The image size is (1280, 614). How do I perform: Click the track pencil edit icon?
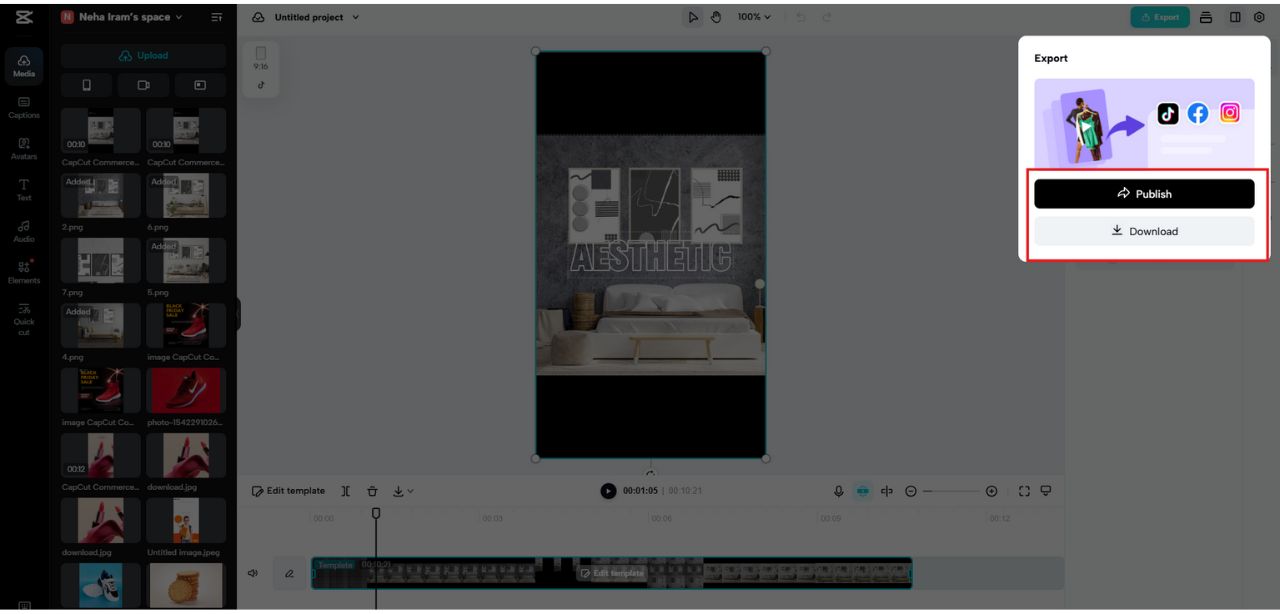point(289,573)
